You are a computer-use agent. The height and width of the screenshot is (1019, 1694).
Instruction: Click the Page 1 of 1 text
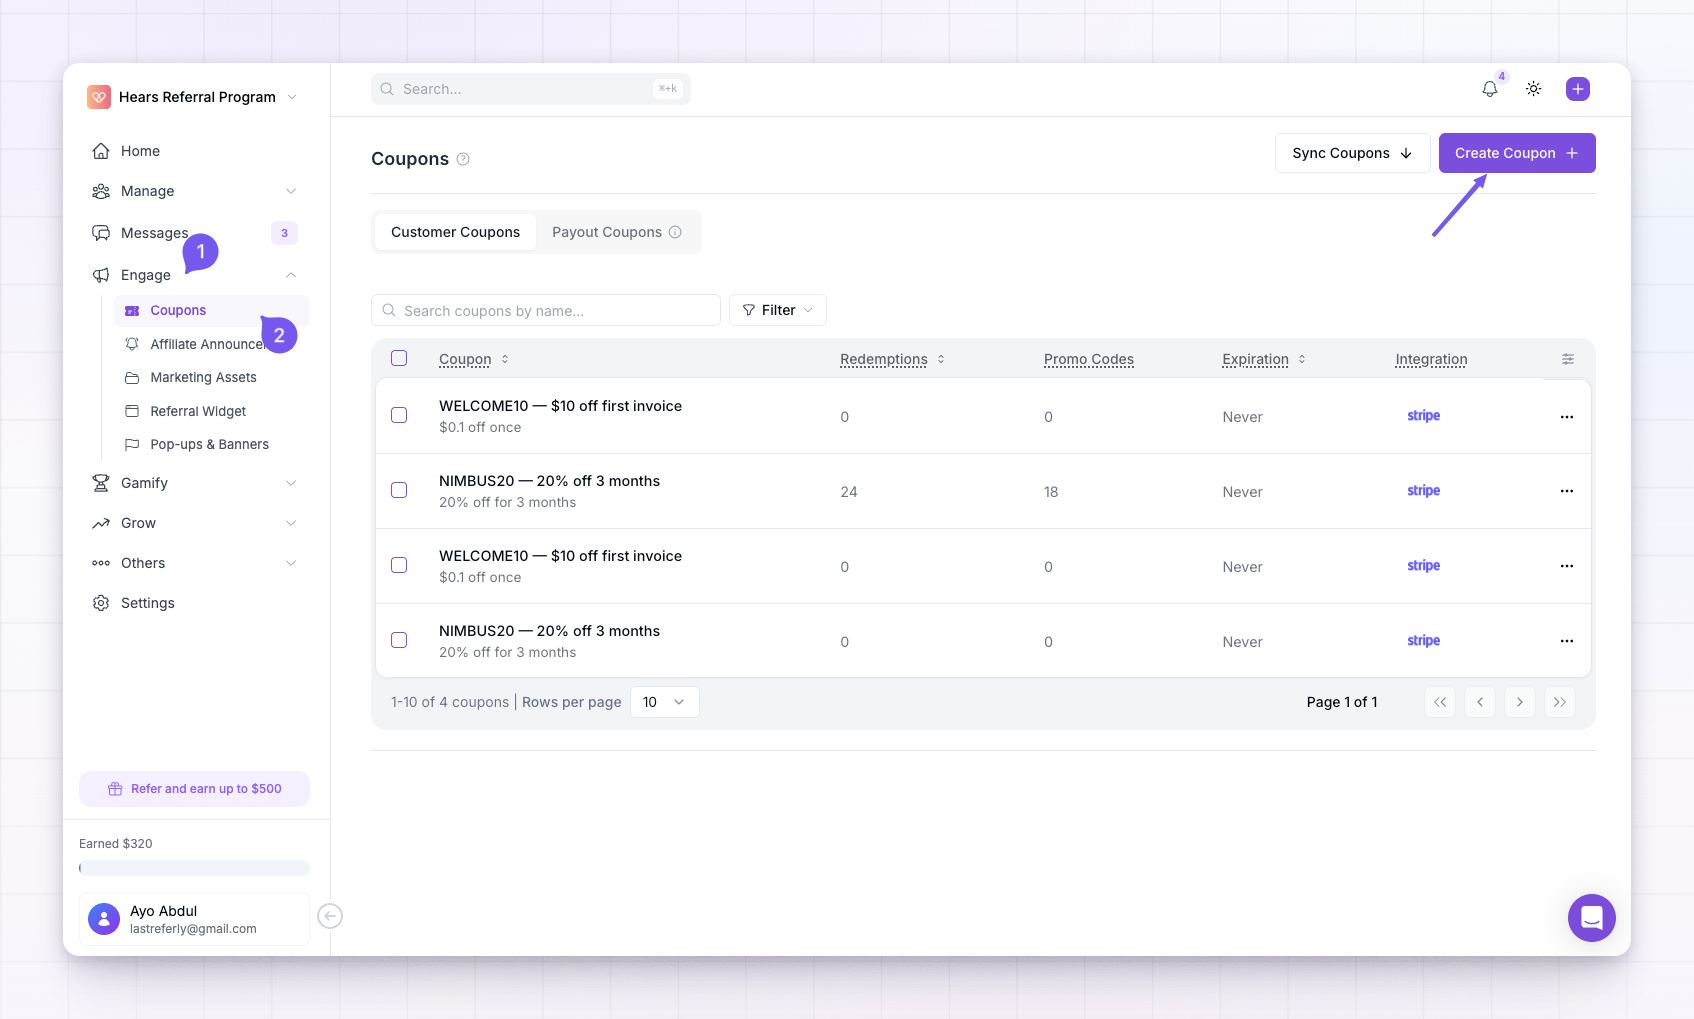[x=1342, y=702]
